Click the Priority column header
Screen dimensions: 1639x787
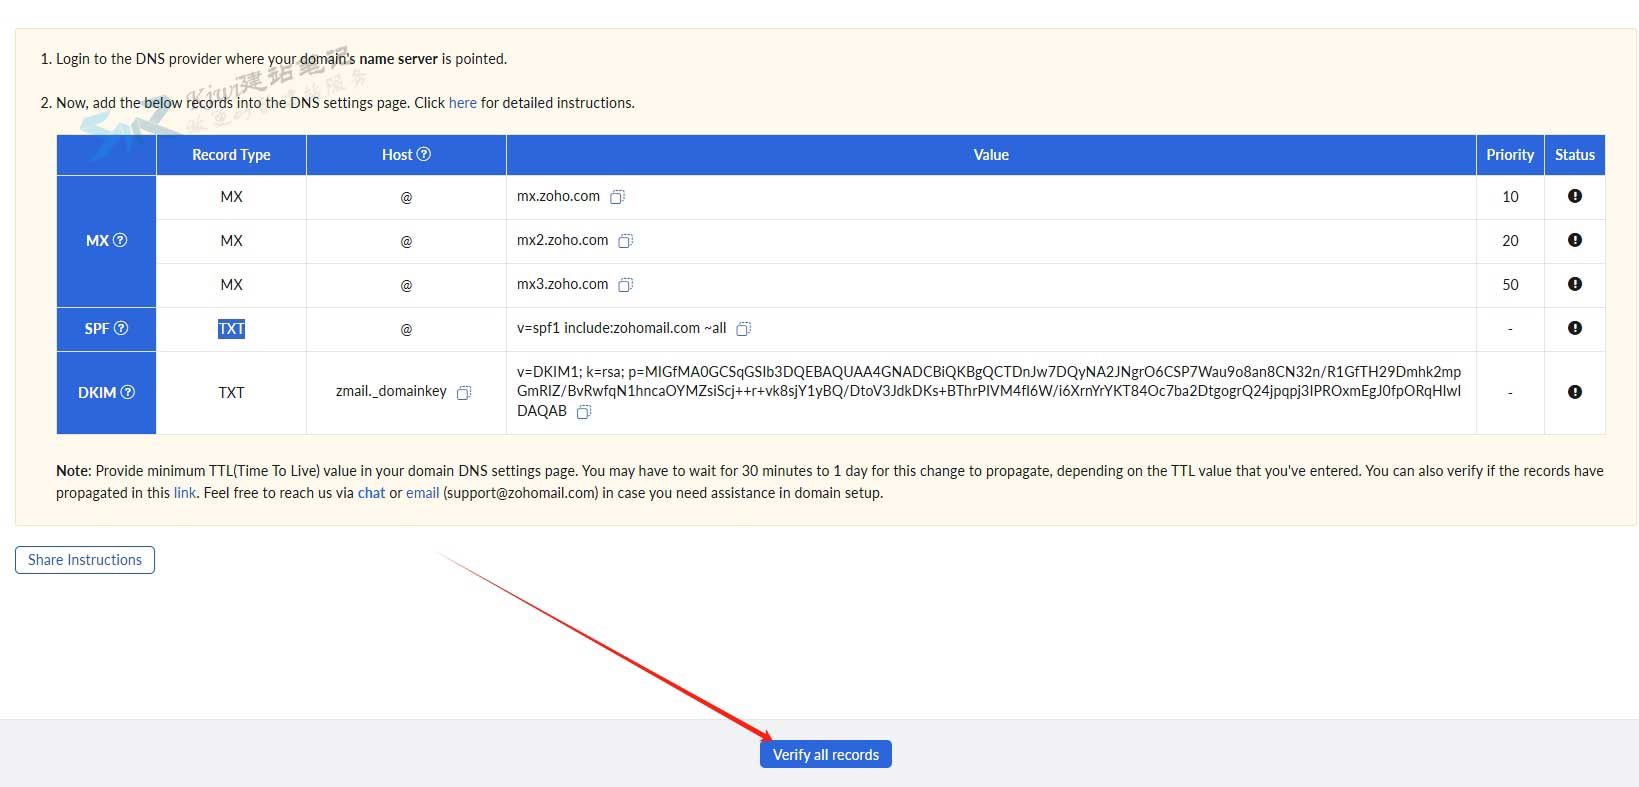pyautogui.click(x=1510, y=155)
